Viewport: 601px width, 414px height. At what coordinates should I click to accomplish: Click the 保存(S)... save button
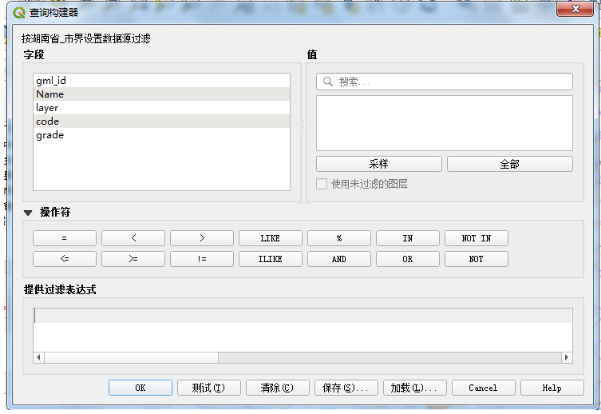[346, 388]
